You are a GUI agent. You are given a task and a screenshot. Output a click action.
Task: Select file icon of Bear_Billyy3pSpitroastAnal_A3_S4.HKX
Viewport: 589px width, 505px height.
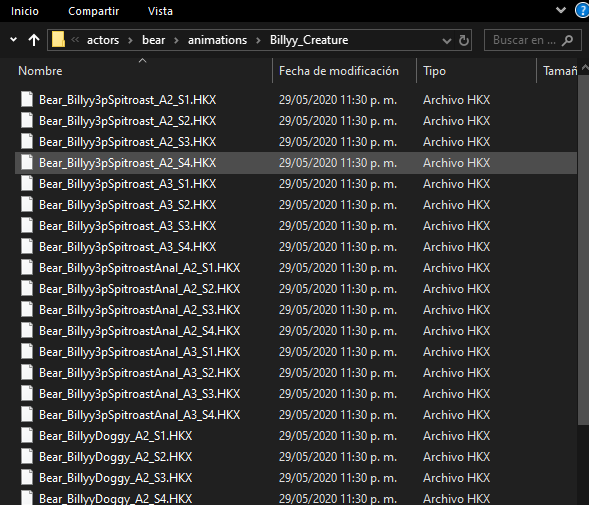click(27, 415)
